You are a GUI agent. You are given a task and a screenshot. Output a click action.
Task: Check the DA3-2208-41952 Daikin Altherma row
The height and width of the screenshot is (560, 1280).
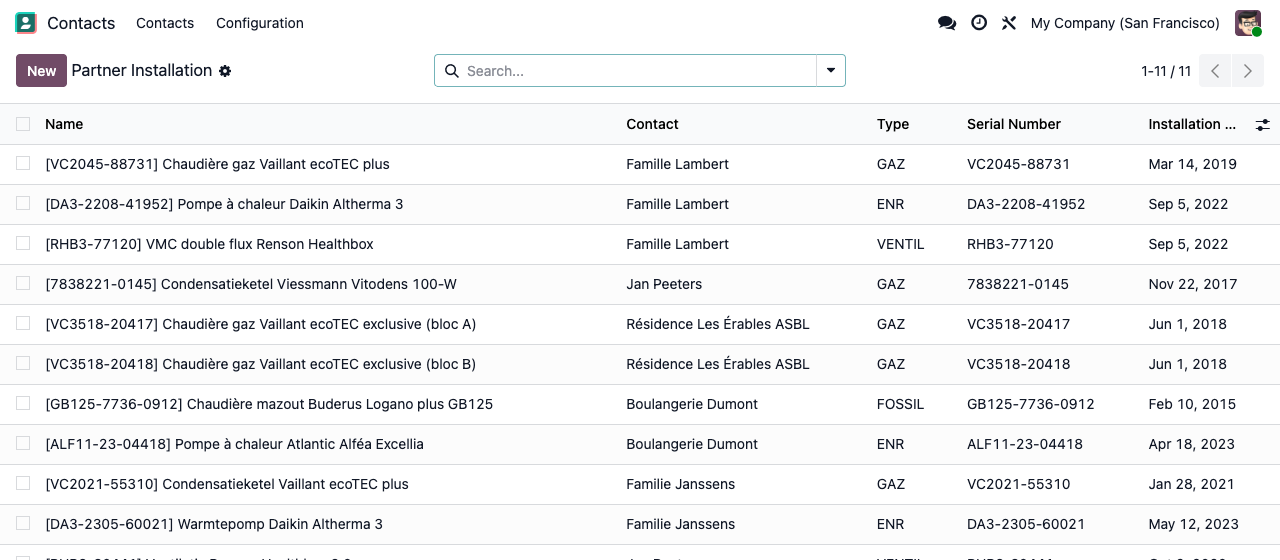pyautogui.click(x=23, y=203)
